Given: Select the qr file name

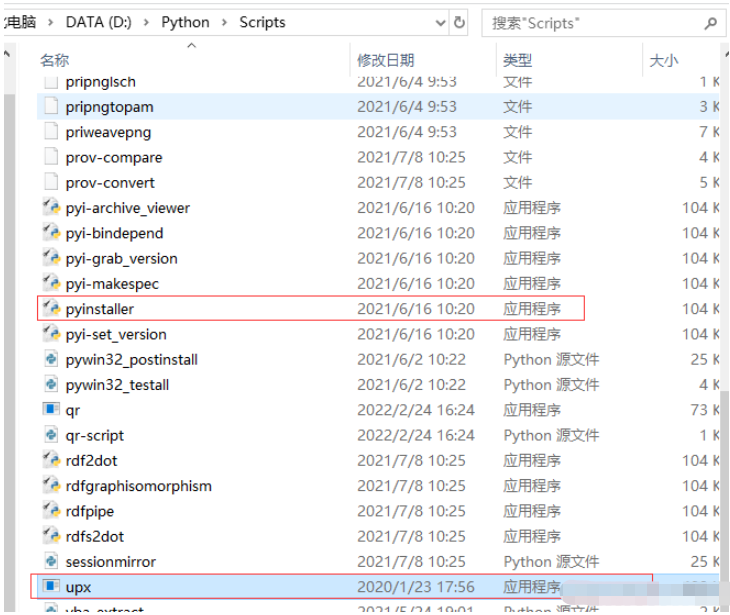Looking at the screenshot, I should point(73,410).
